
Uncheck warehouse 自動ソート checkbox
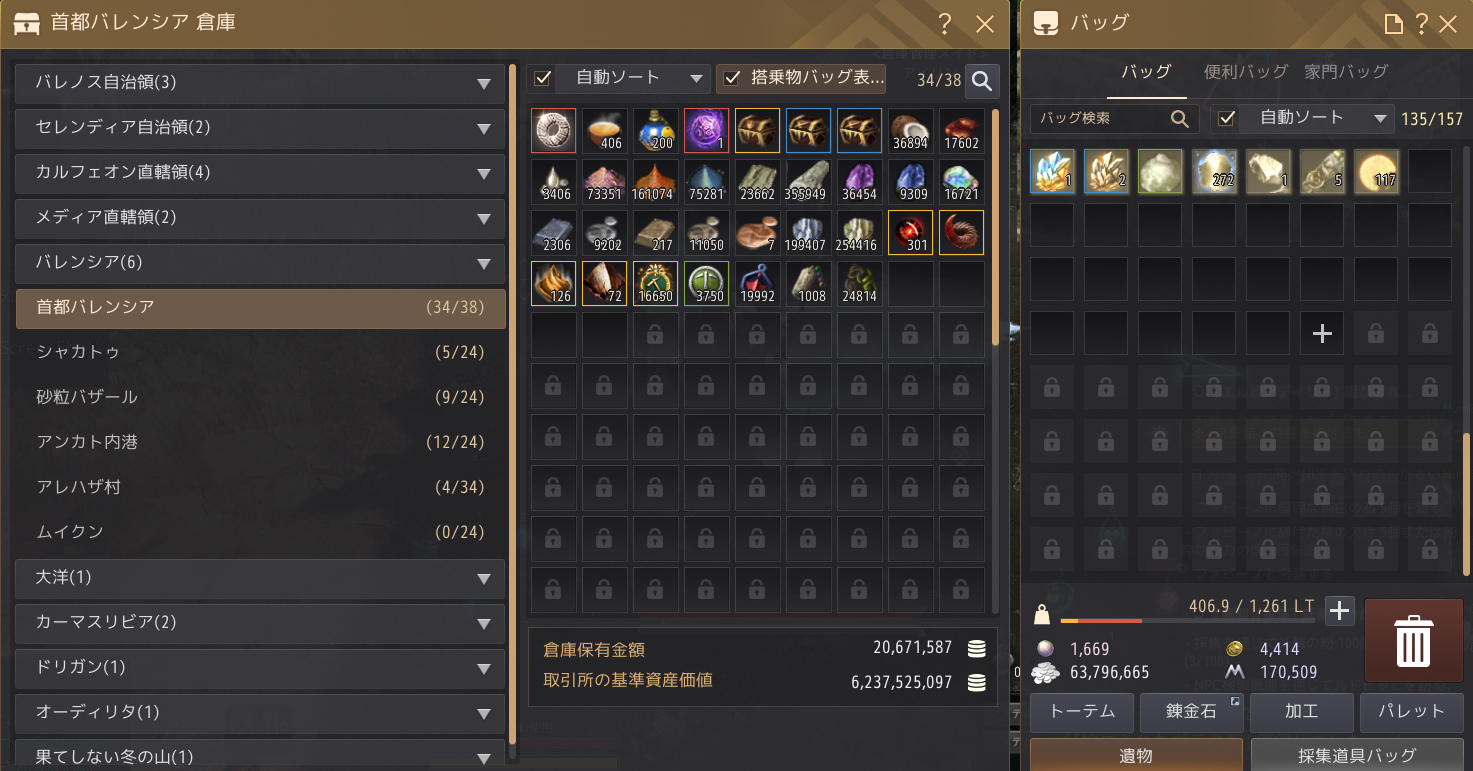click(x=543, y=78)
